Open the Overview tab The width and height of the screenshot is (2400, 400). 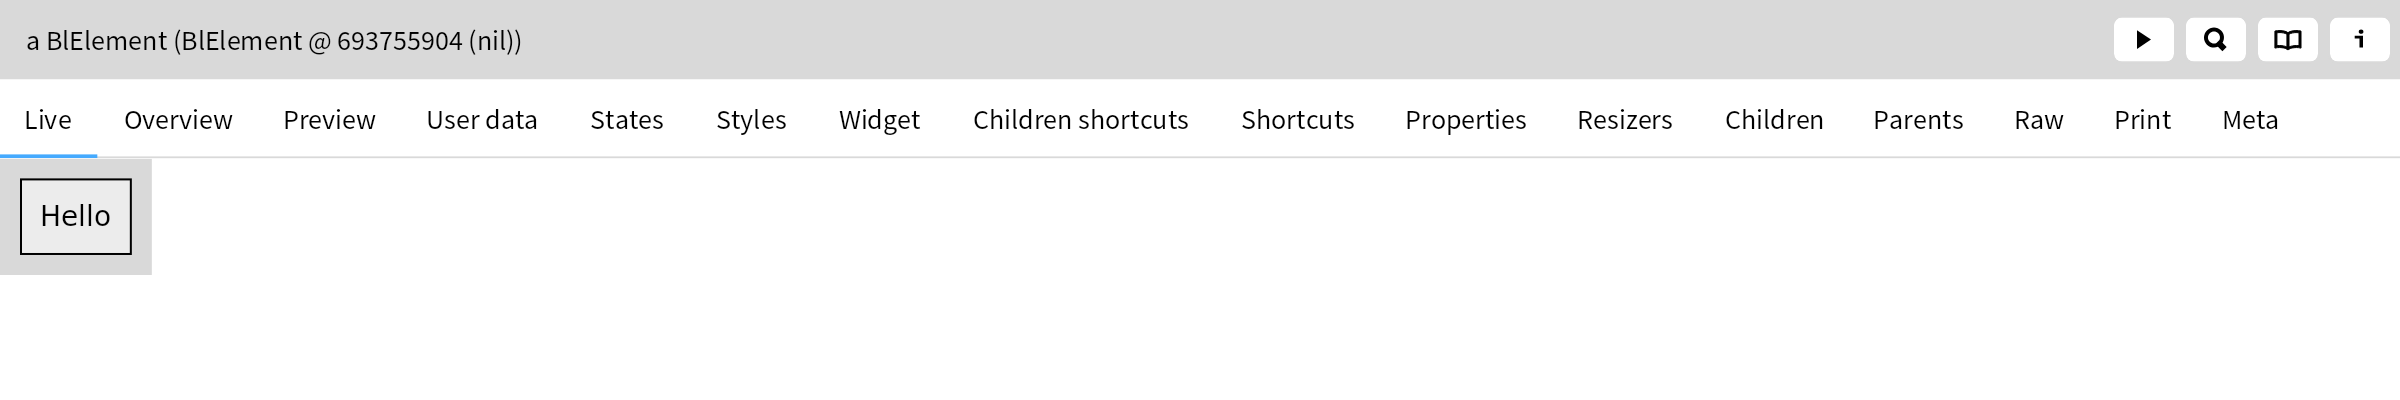[x=178, y=120]
